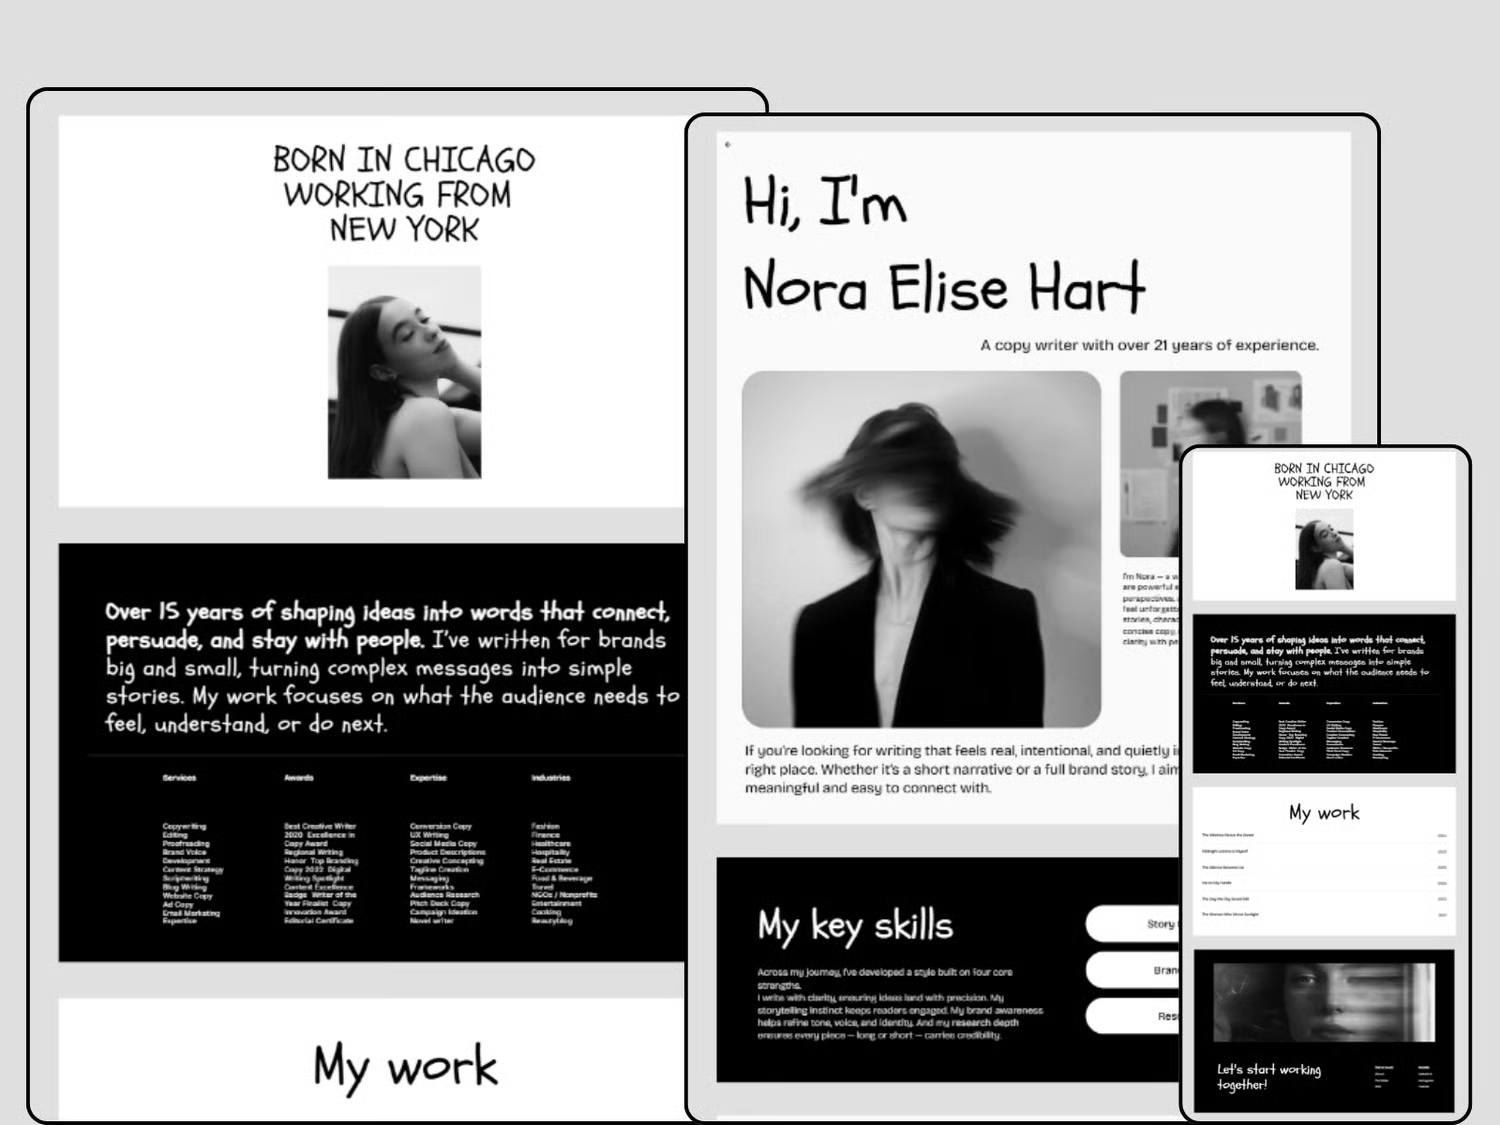Click "BORN IN CHICAGO" heading in left window
The image size is (1500, 1125).
point(404,194)
